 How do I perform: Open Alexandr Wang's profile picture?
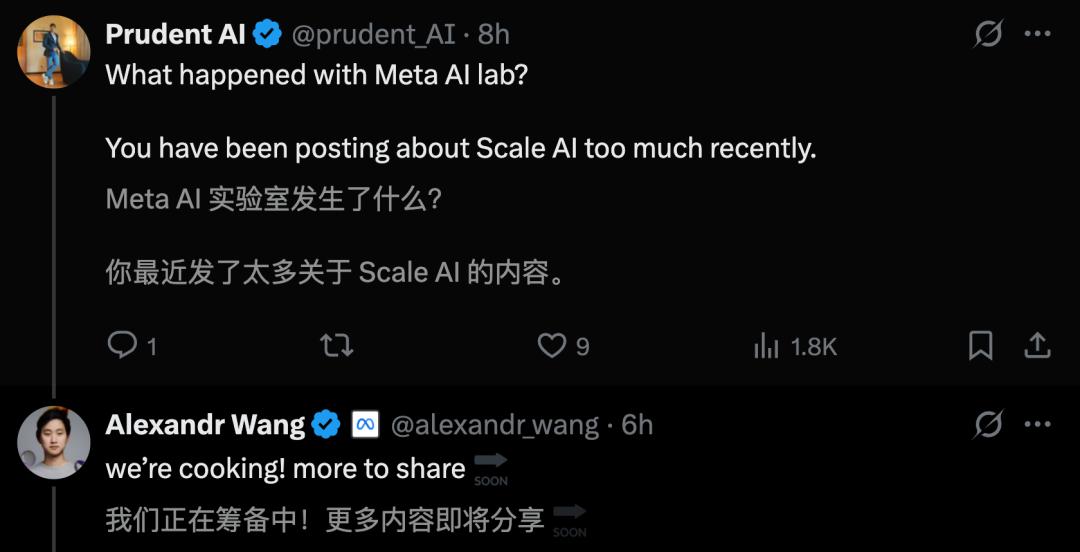click(x=54, y=442)
